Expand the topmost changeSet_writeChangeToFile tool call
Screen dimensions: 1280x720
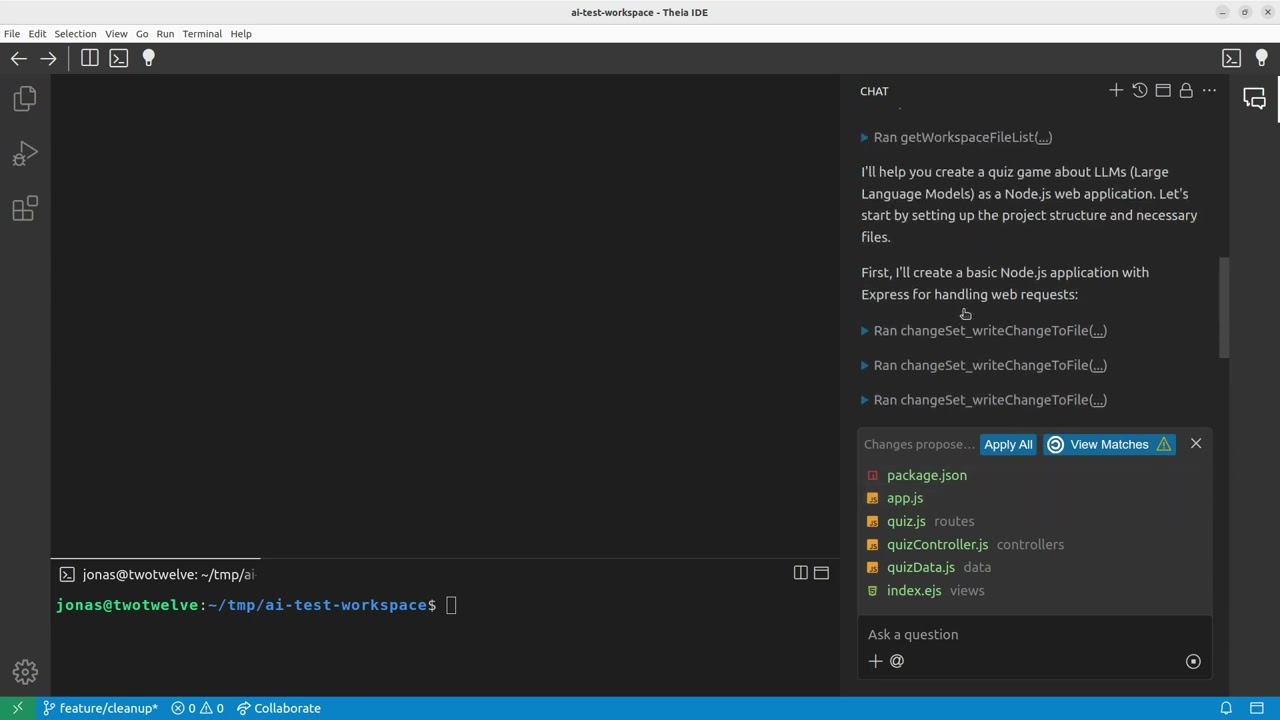coord(984,330)
